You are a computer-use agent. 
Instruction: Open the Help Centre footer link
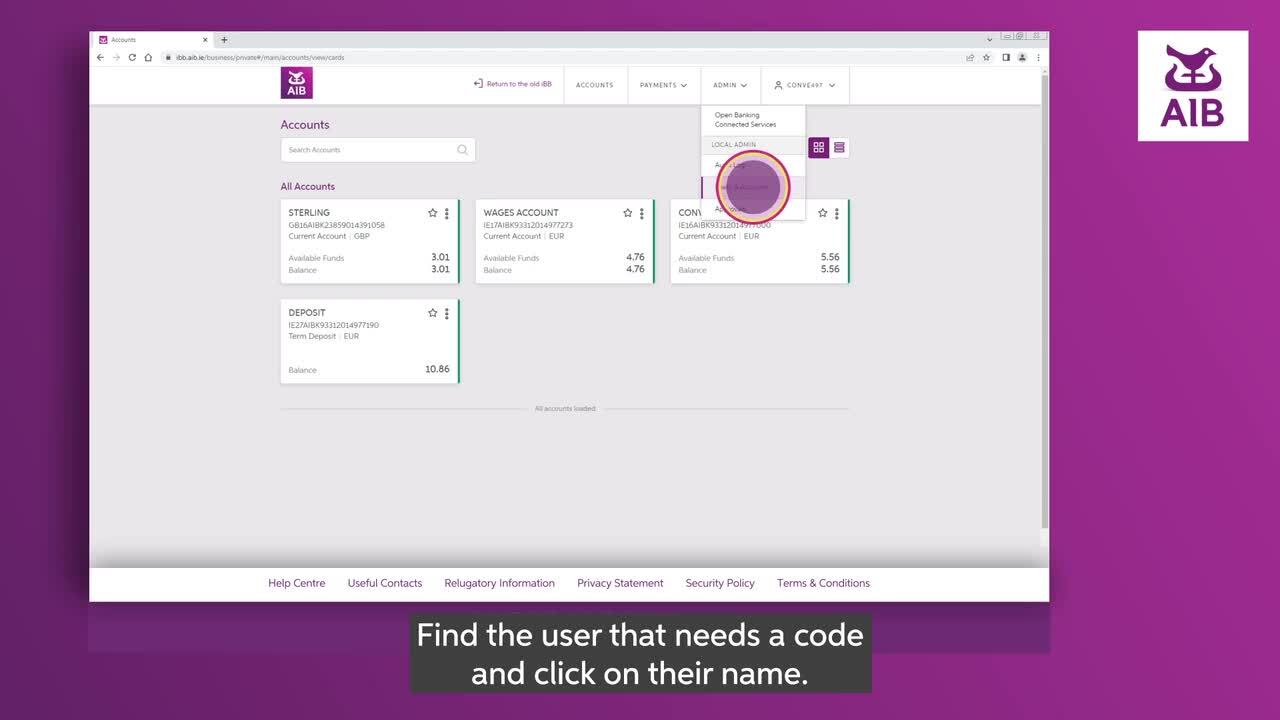click(x=296, y=583)
